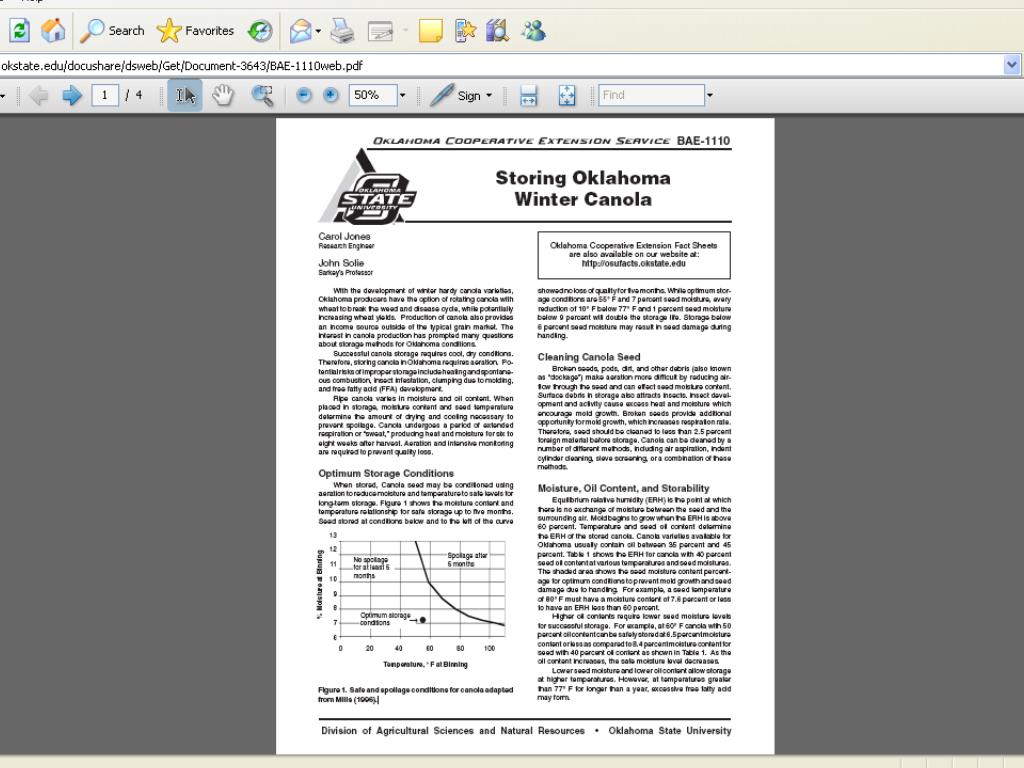Click the author name "Carol Jones"
This screenshot has height=768, width=1024.
[344, 236]
